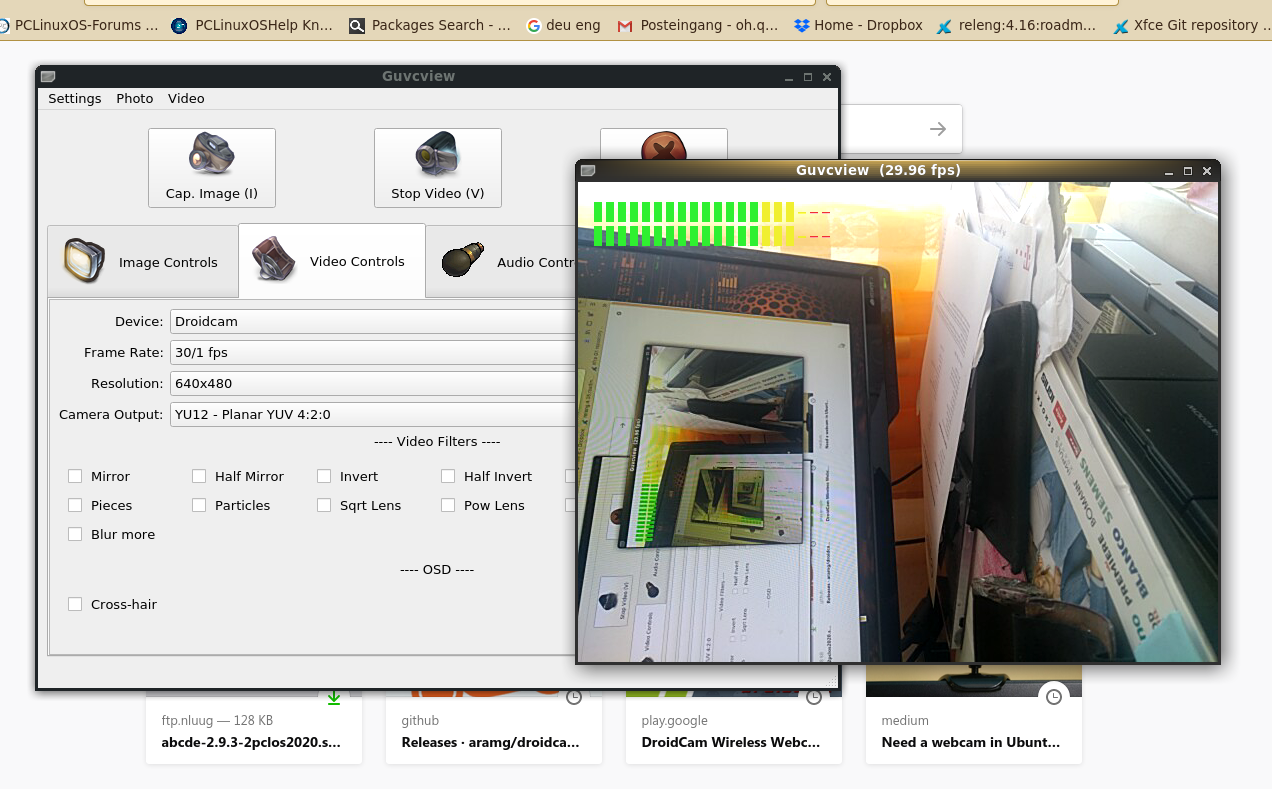1272x789 pixels.
Task: Open the Releases aramg/droidcam github link
Action: tap(490, 742)
